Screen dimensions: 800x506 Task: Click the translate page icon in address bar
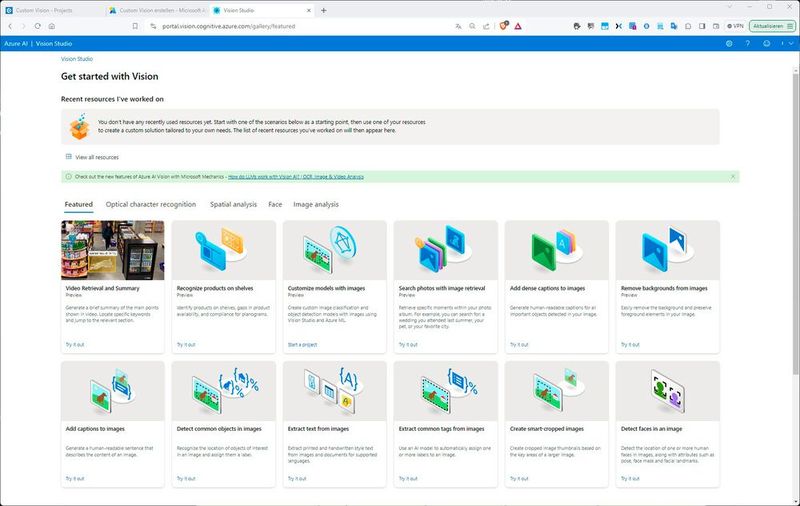(x=458, y=26)
